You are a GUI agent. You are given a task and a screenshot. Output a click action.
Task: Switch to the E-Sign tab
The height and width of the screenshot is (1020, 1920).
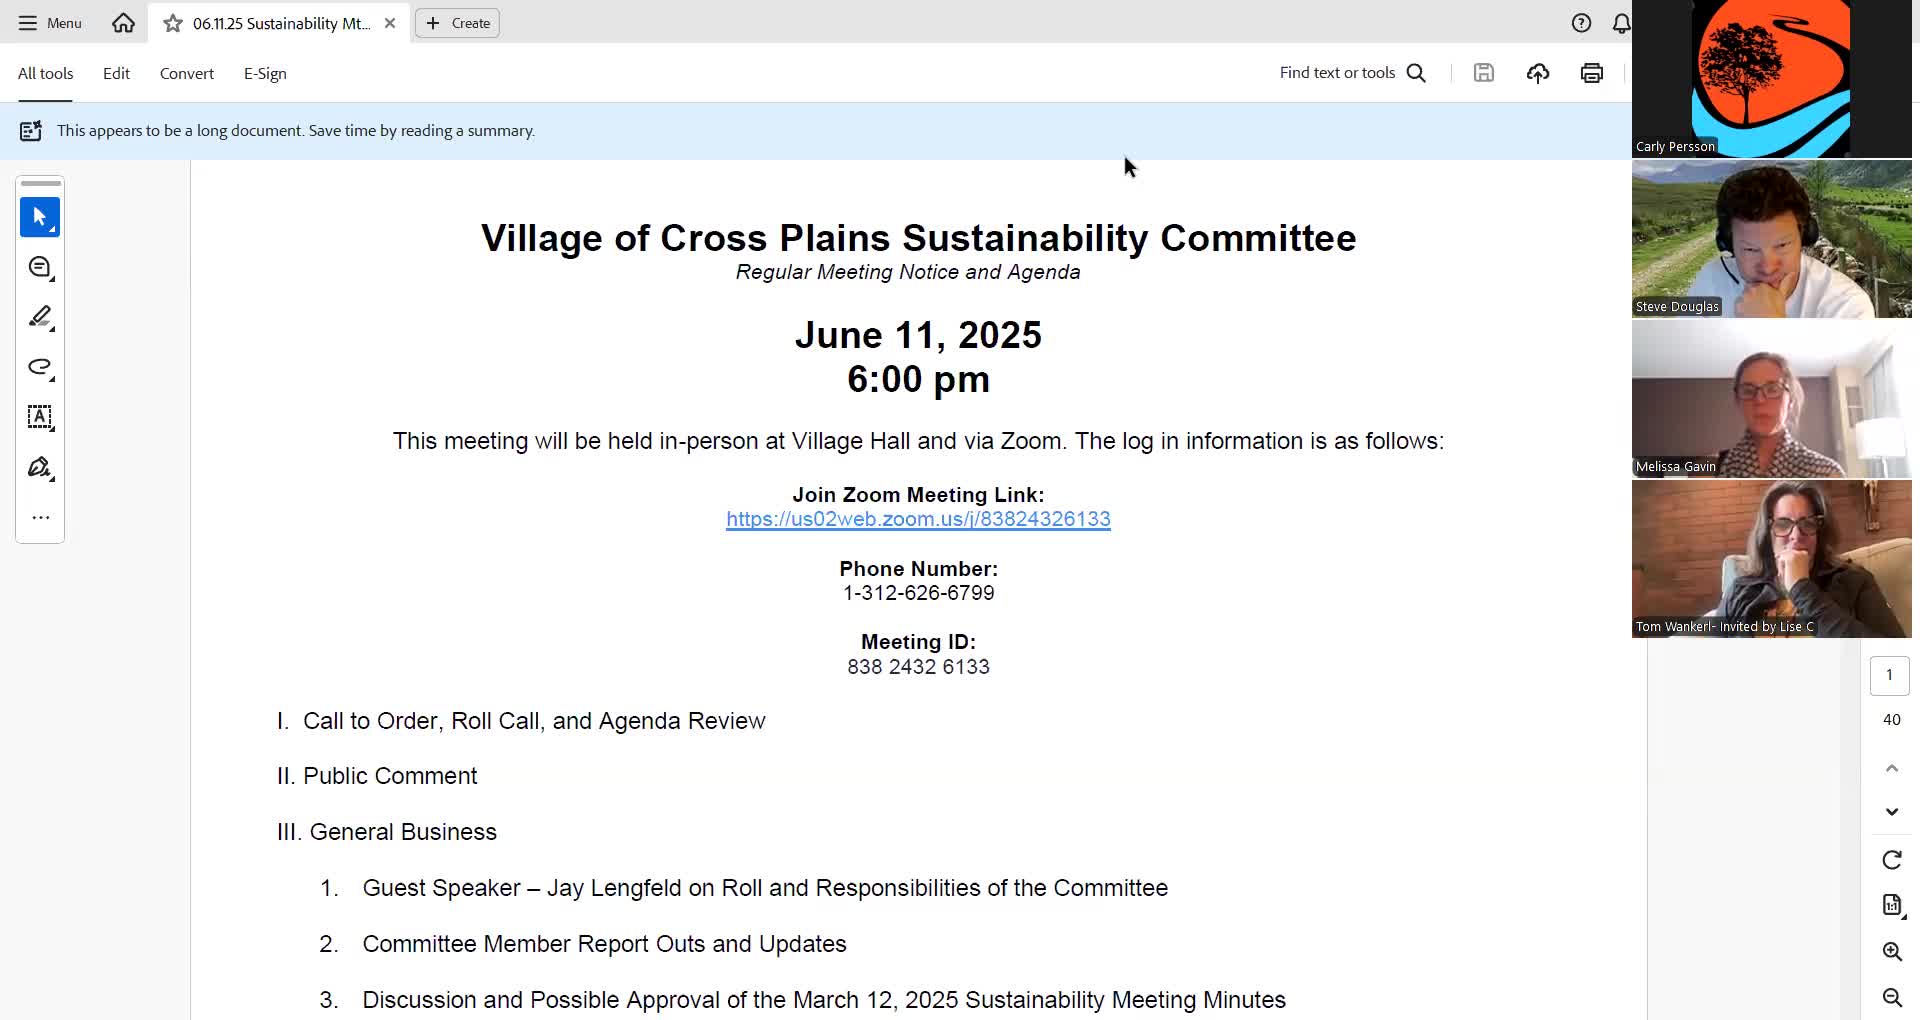pyautogui.click(x=265, y=73)
